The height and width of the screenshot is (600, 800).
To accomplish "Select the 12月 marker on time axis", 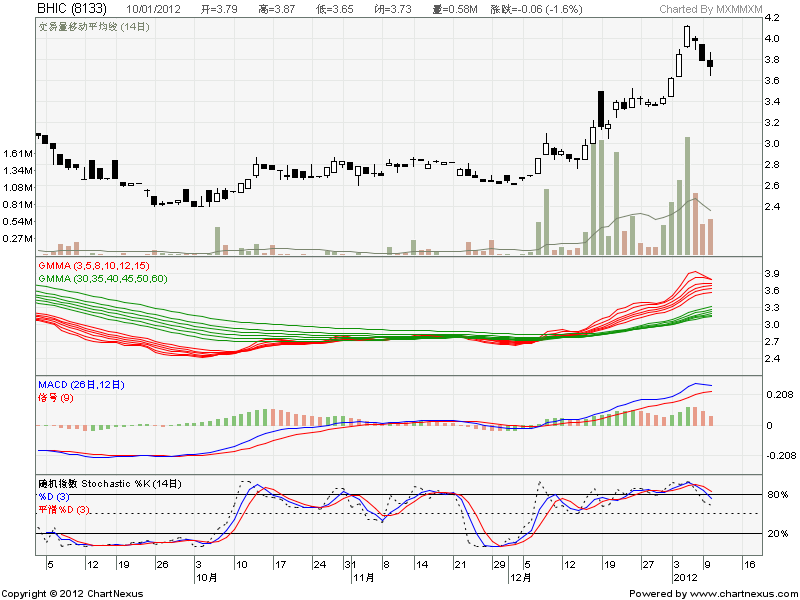I will coord(518,578).
